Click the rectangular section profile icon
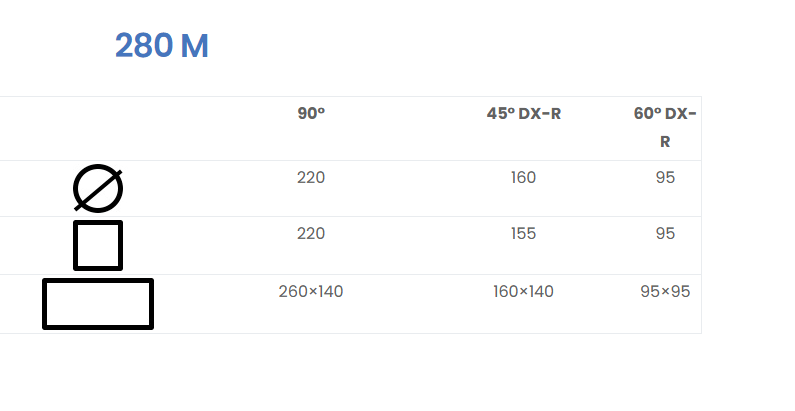 tap(98, 304)
